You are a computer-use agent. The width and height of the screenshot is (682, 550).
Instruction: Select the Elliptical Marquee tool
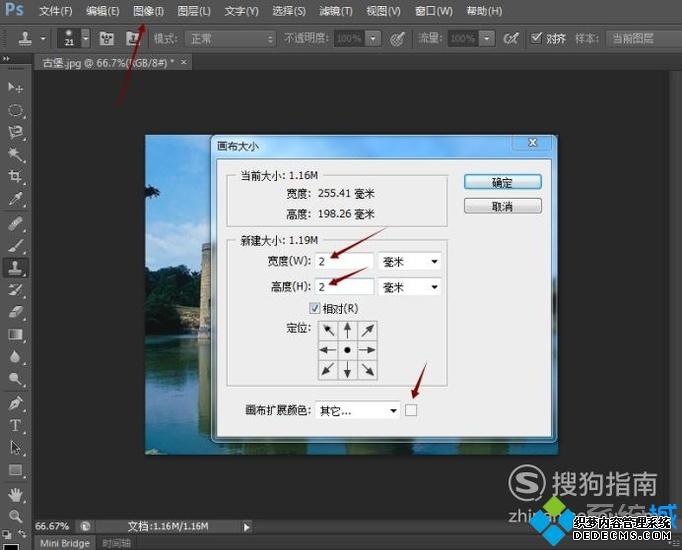pos(16,110)
